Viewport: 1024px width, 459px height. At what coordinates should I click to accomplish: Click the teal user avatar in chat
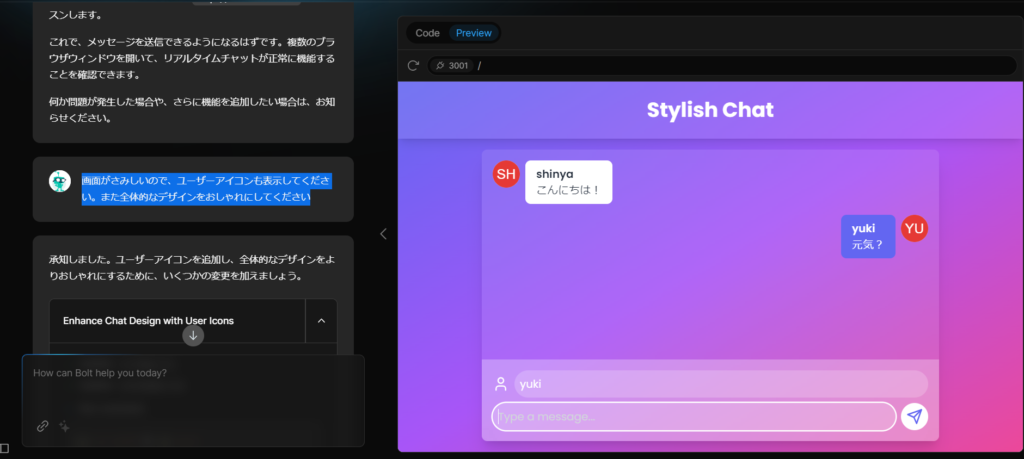[x=59, y=181]
